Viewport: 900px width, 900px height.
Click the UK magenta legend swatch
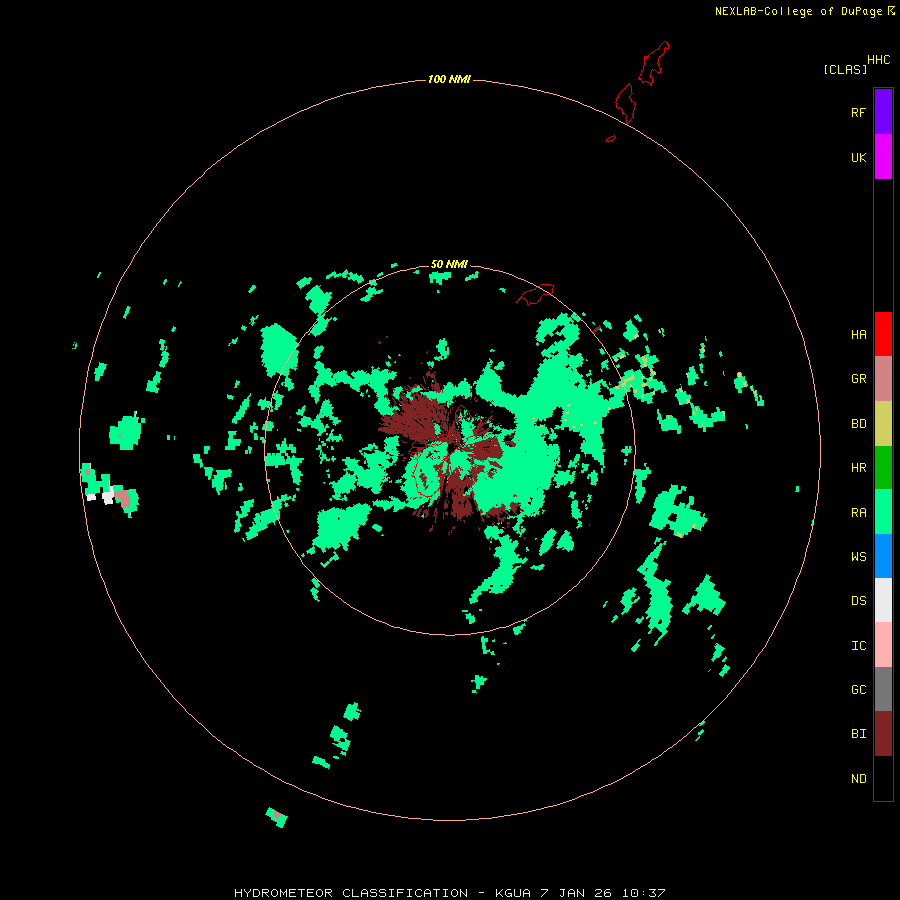pos(883,157)
